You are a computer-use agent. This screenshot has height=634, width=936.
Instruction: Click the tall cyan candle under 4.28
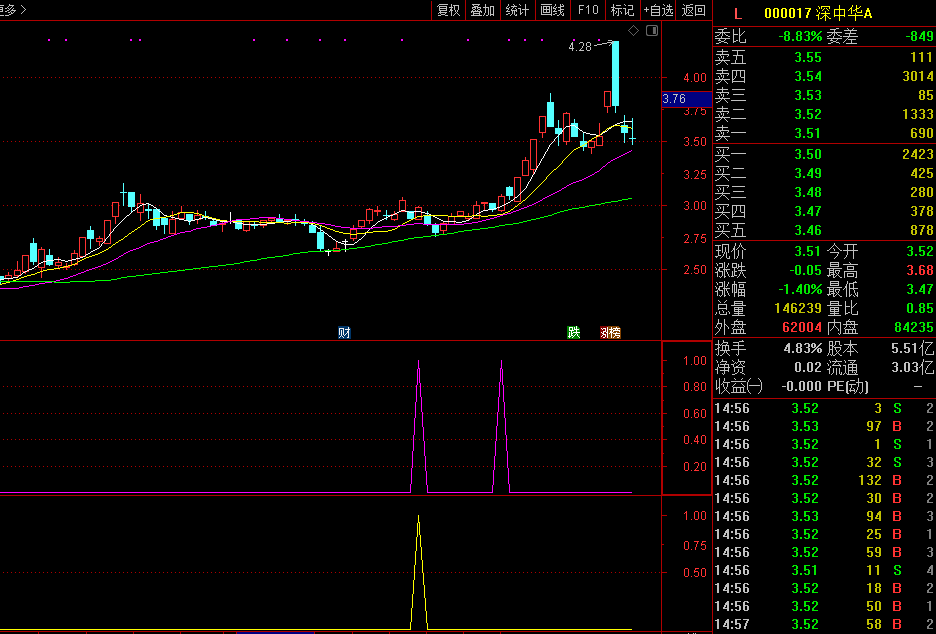click(x=615, y=74)
